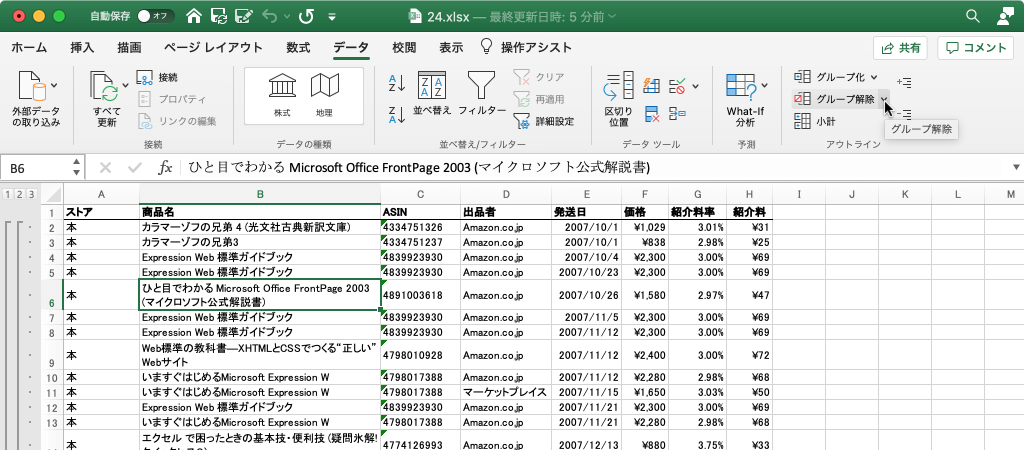The image size is (1024, 450).
Task: Select the 株式 data type
Action: [x=282, y=95]
